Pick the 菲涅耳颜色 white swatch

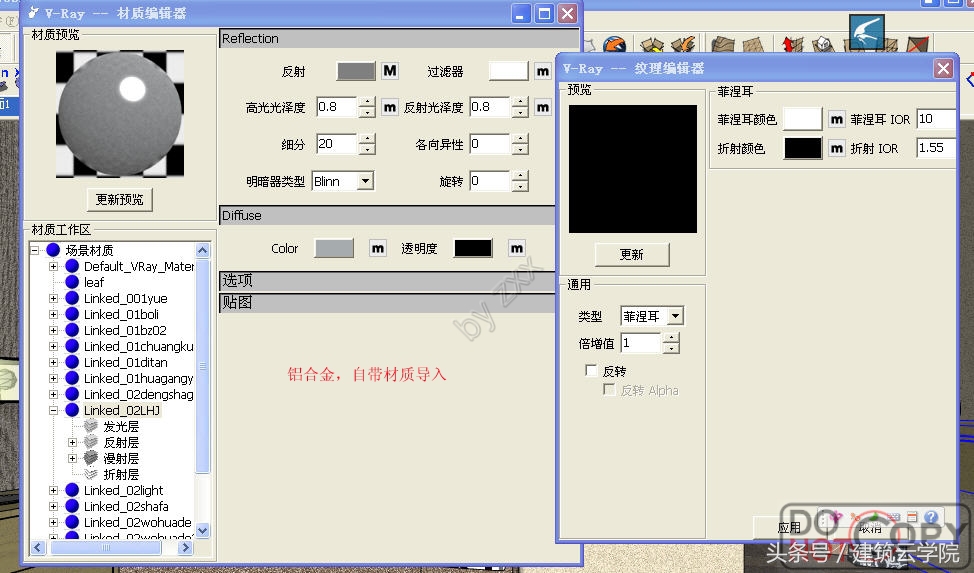[803, 119]
